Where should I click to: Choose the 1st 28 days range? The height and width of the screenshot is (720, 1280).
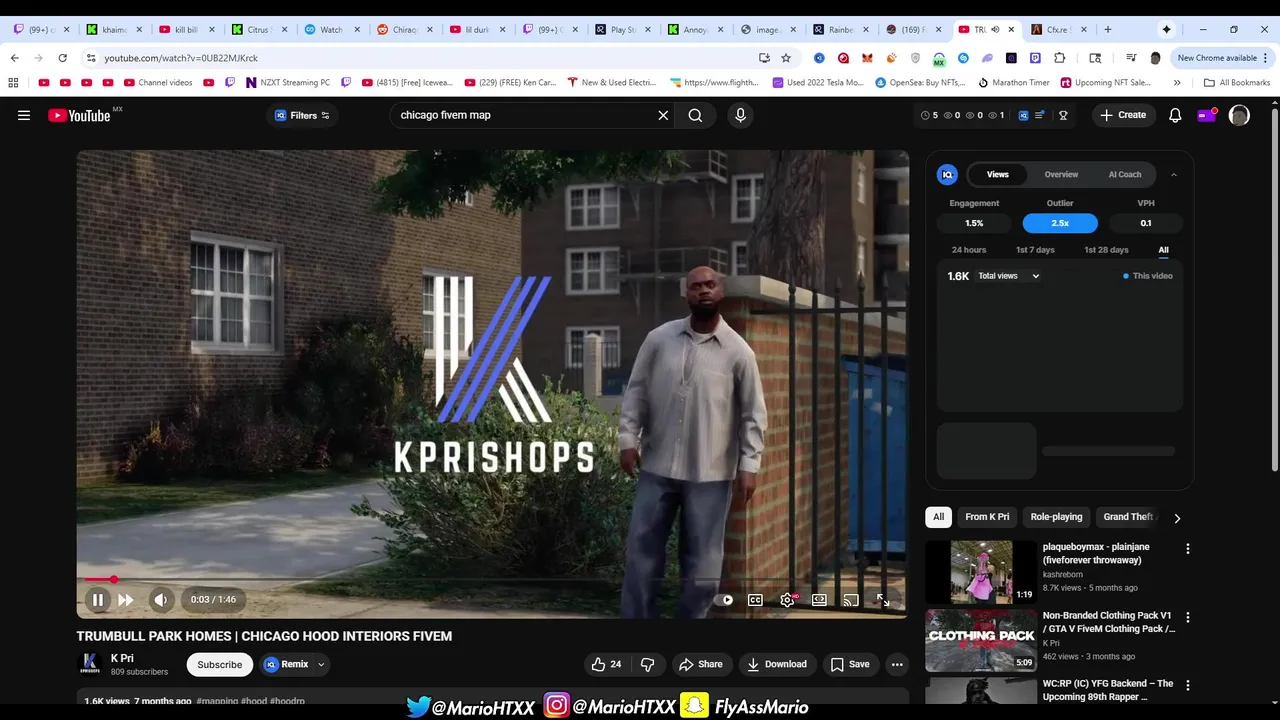pyautogui.click(x=1106, y=250)
